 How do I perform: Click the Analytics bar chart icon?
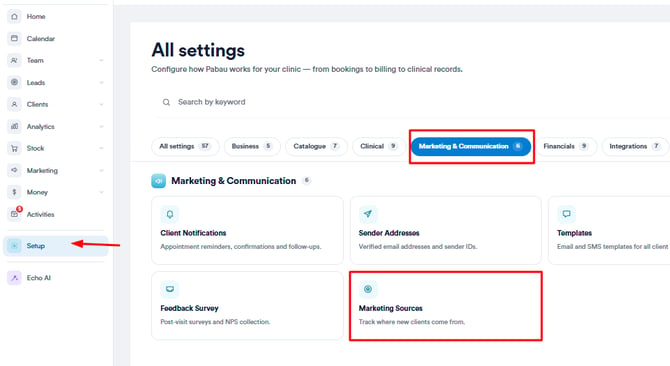(x=14, y=126)
